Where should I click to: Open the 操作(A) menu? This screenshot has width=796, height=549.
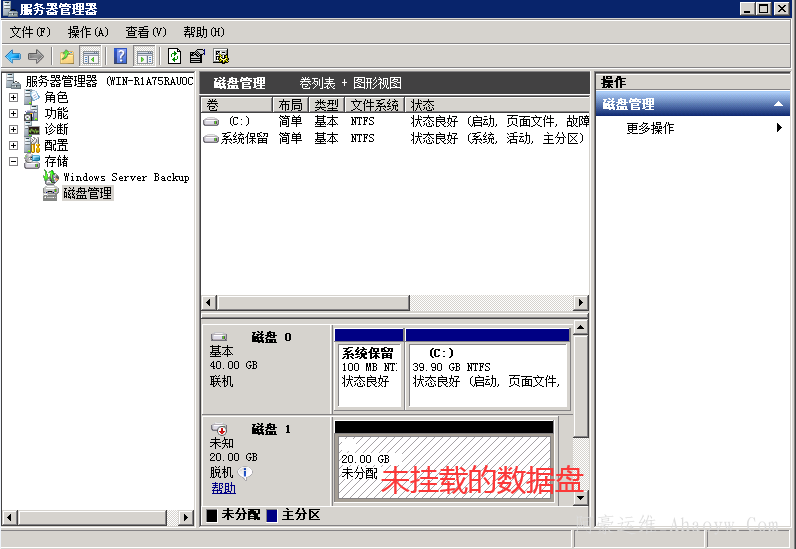[88, 32]
